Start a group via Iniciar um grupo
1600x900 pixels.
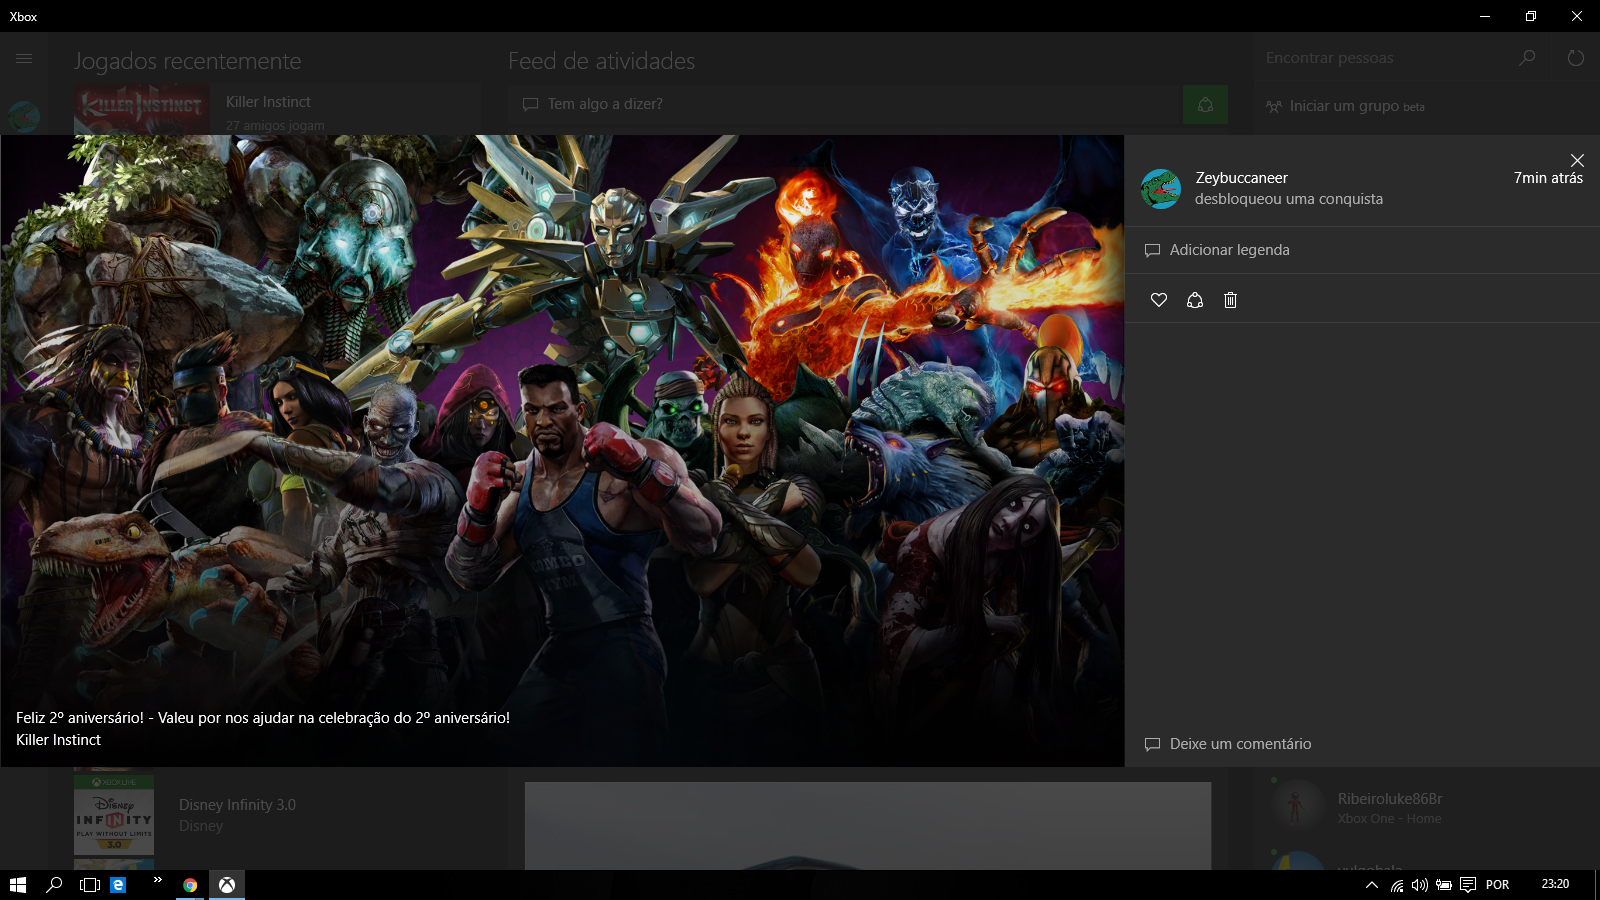click(1346, 106)
